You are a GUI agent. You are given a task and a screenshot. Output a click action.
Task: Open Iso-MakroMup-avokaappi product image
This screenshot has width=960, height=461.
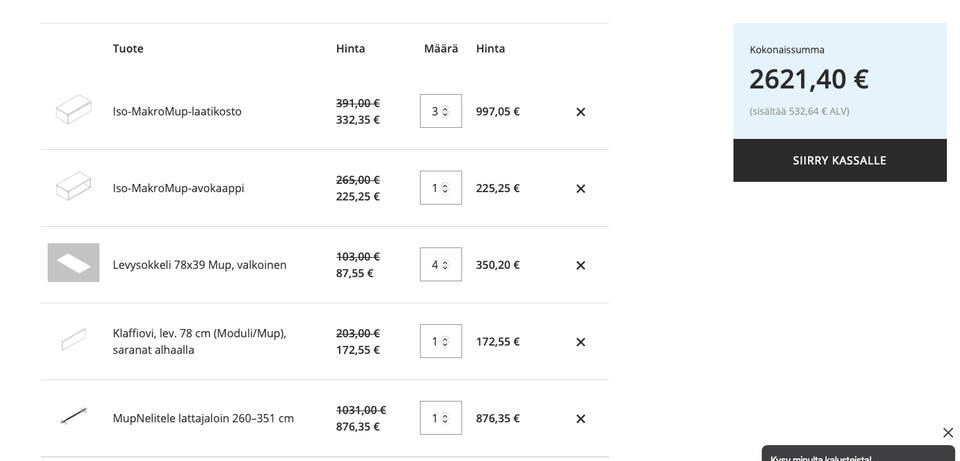73,187
